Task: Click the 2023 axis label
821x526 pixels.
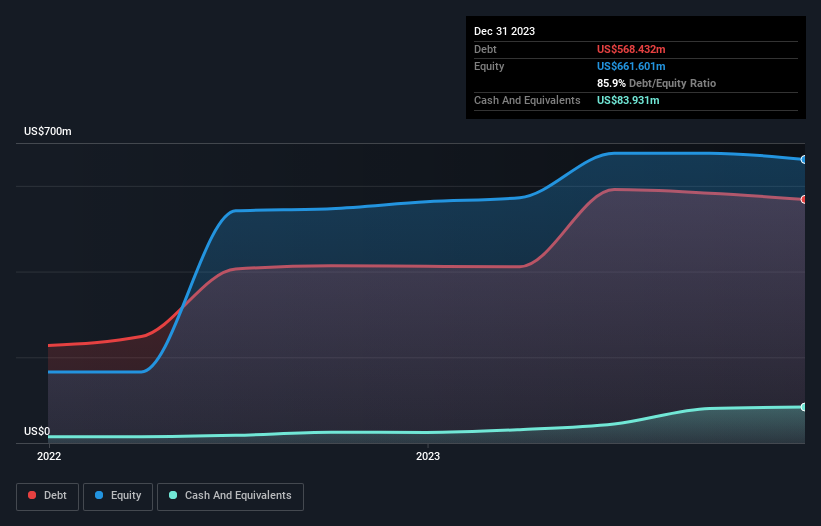Action: coord(428,456)
